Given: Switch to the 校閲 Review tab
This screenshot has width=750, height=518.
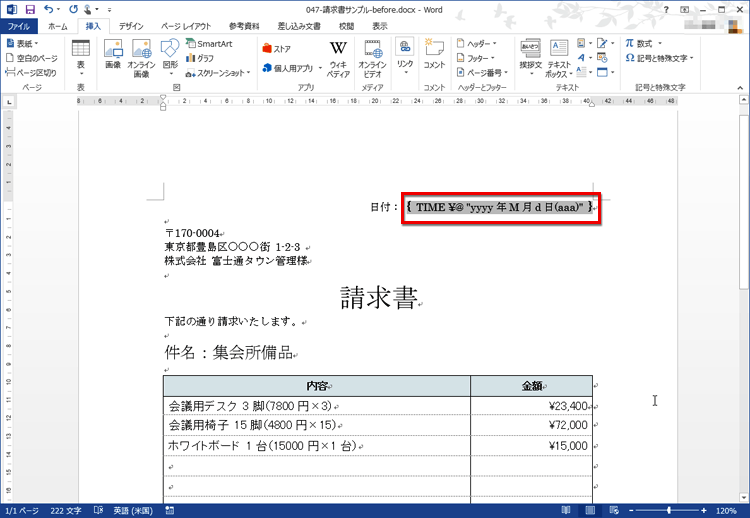Looking at the screenshot, I should (x=346, y=26).
